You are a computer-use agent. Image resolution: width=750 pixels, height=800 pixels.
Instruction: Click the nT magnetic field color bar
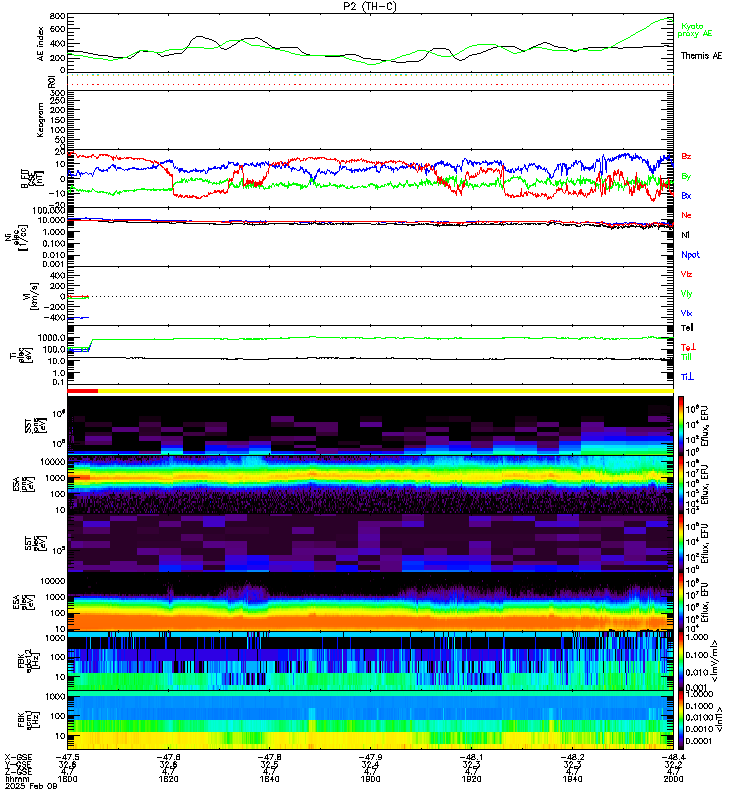point(681,720)
